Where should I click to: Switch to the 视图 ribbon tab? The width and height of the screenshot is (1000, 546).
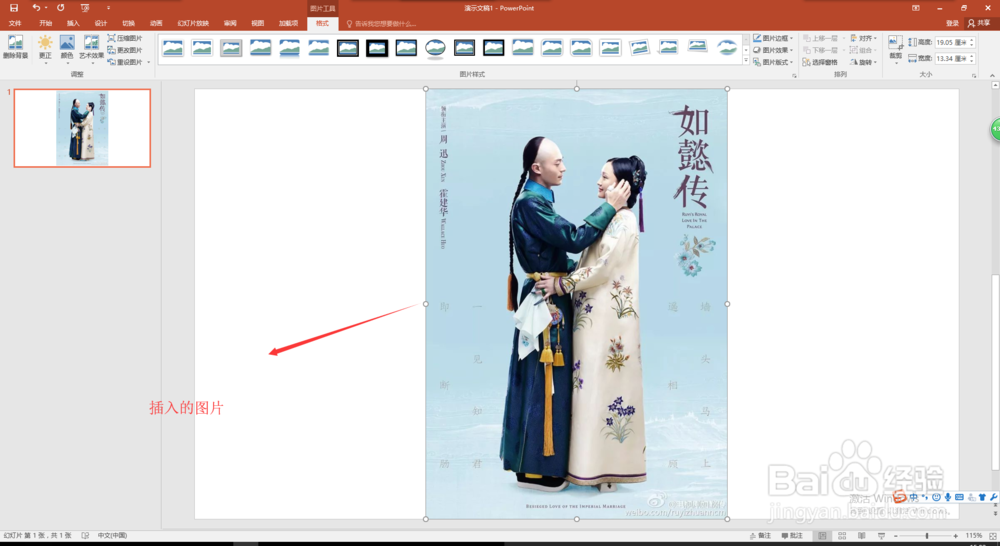(258, 23)
